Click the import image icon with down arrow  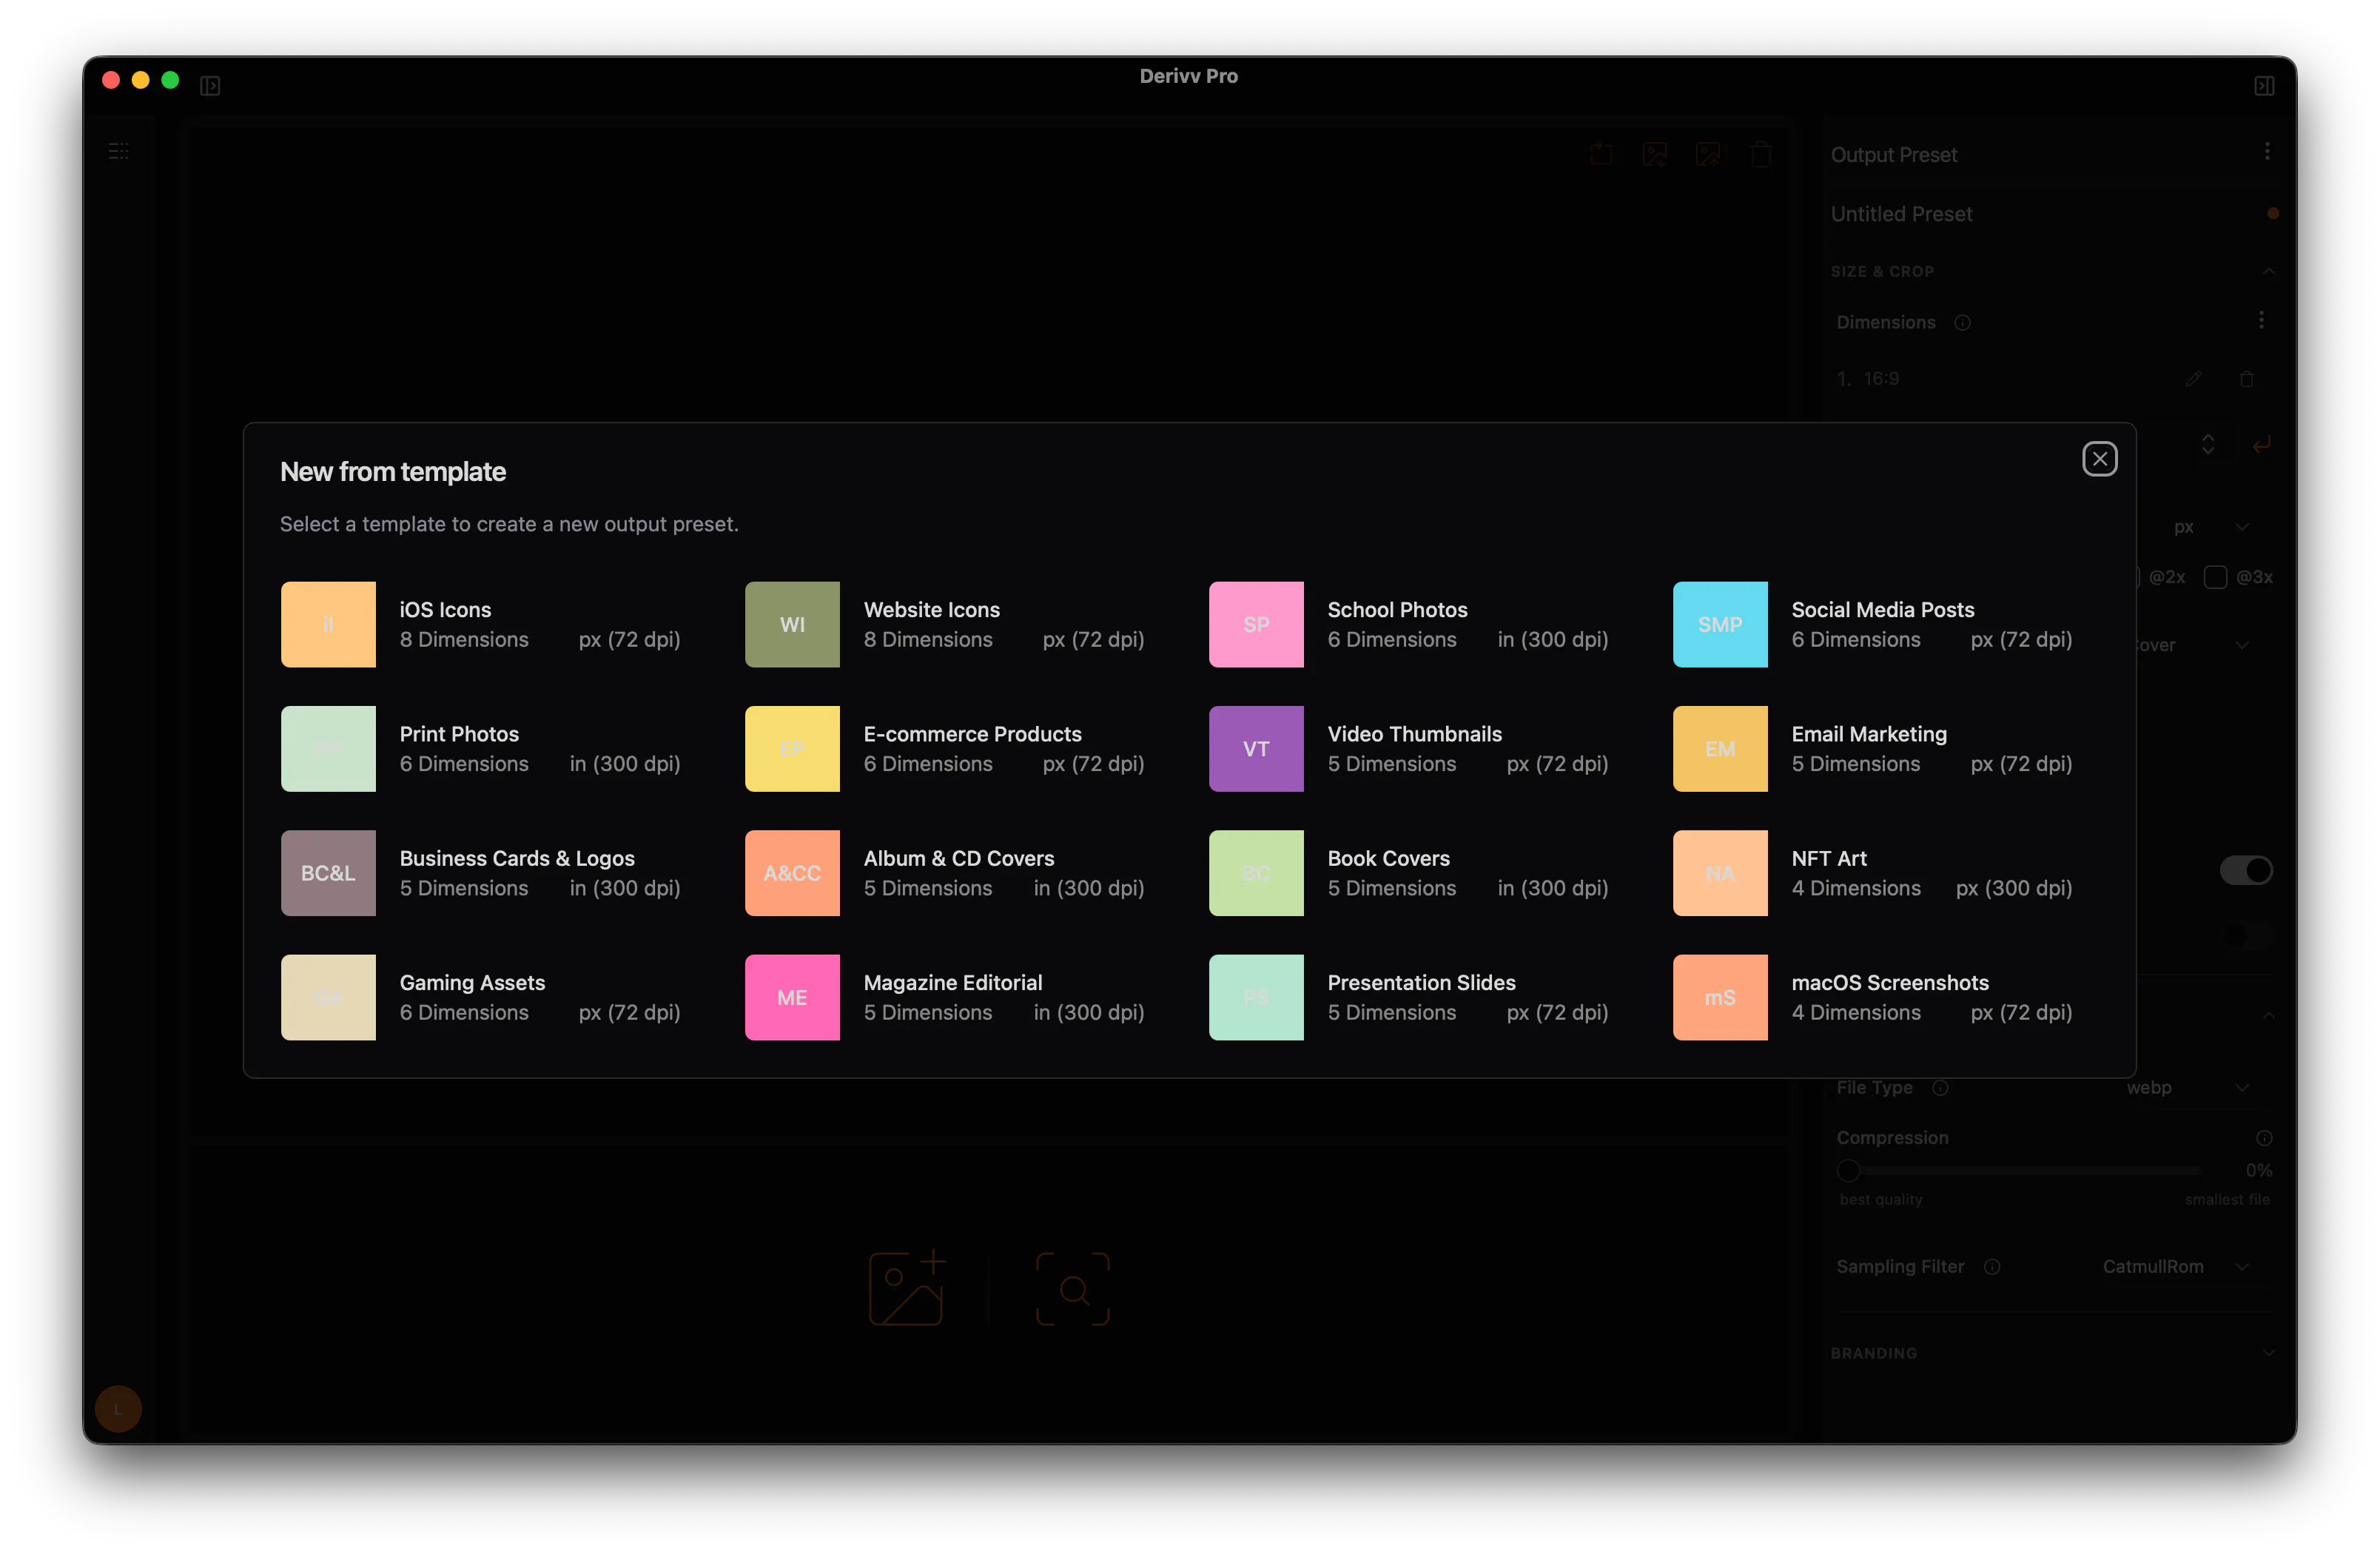click(1655, 154)
